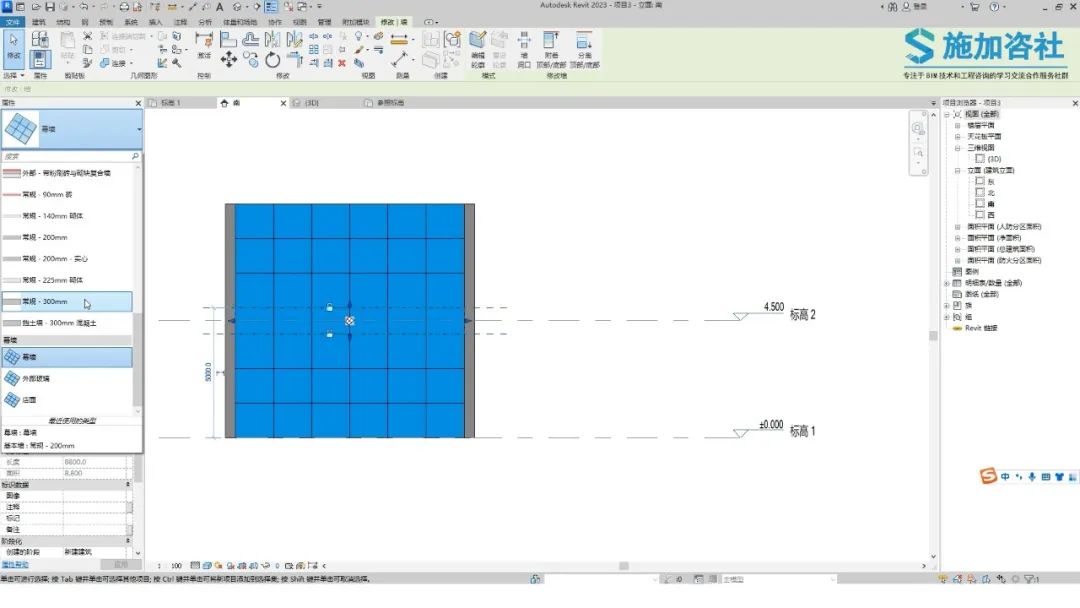
Task: Click the Sogou input method S icon
Action: [988, 476]
